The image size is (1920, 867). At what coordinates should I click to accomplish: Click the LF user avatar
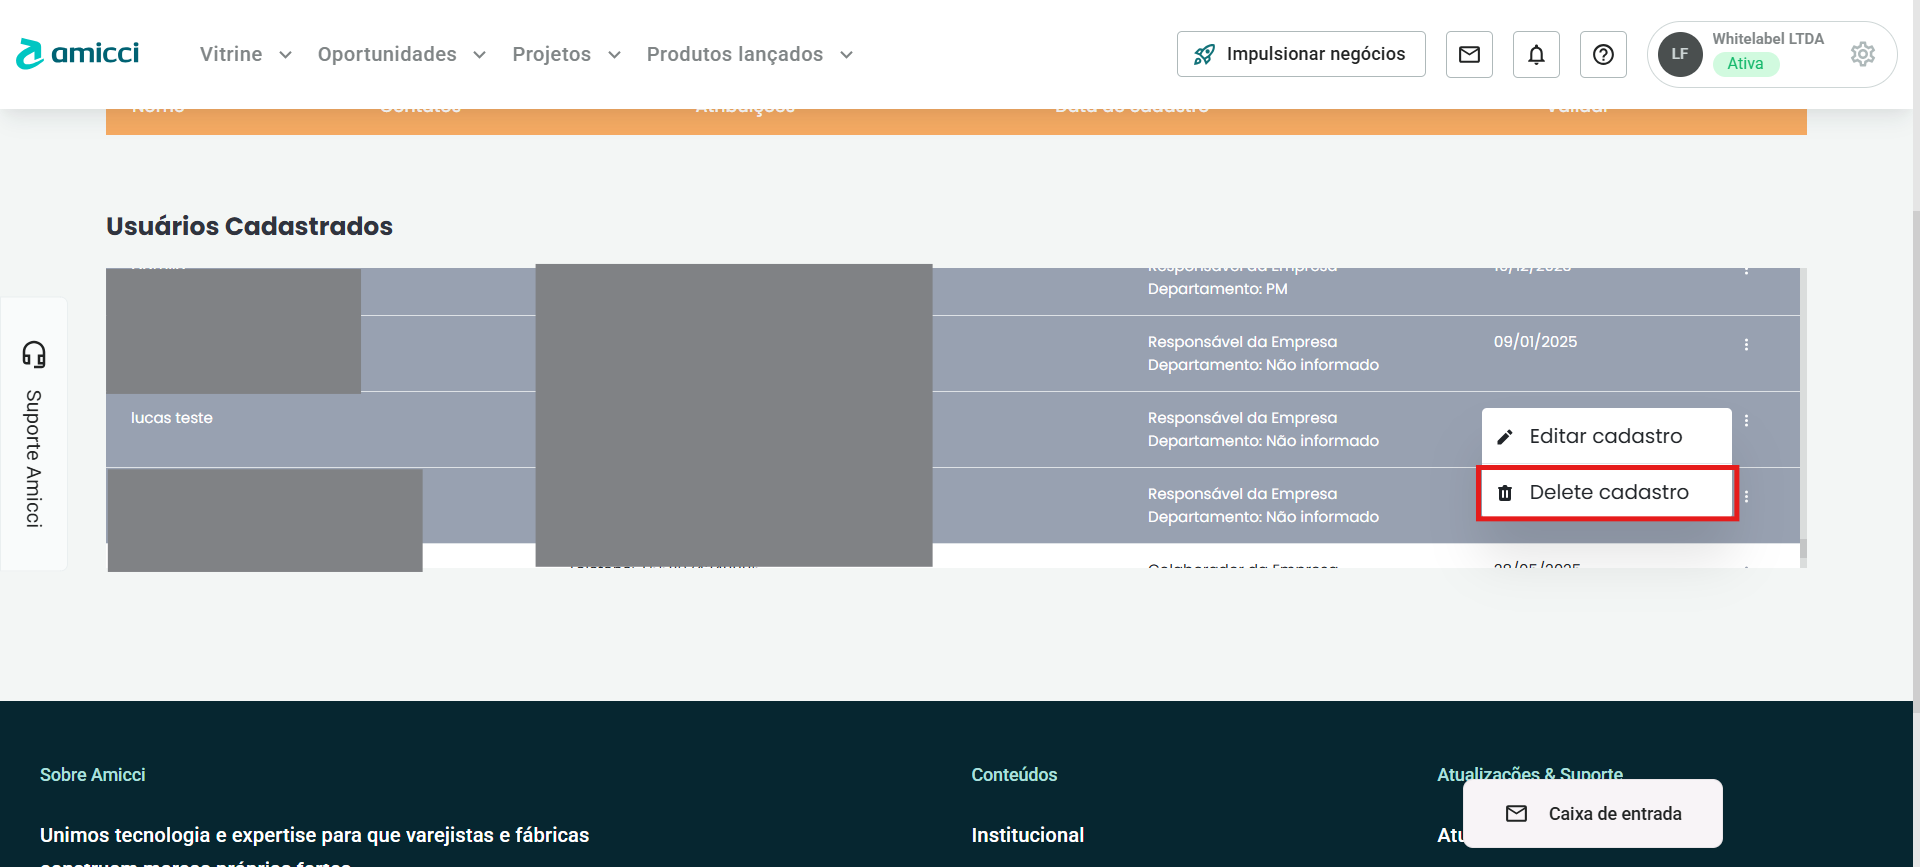click(1680, 54)
